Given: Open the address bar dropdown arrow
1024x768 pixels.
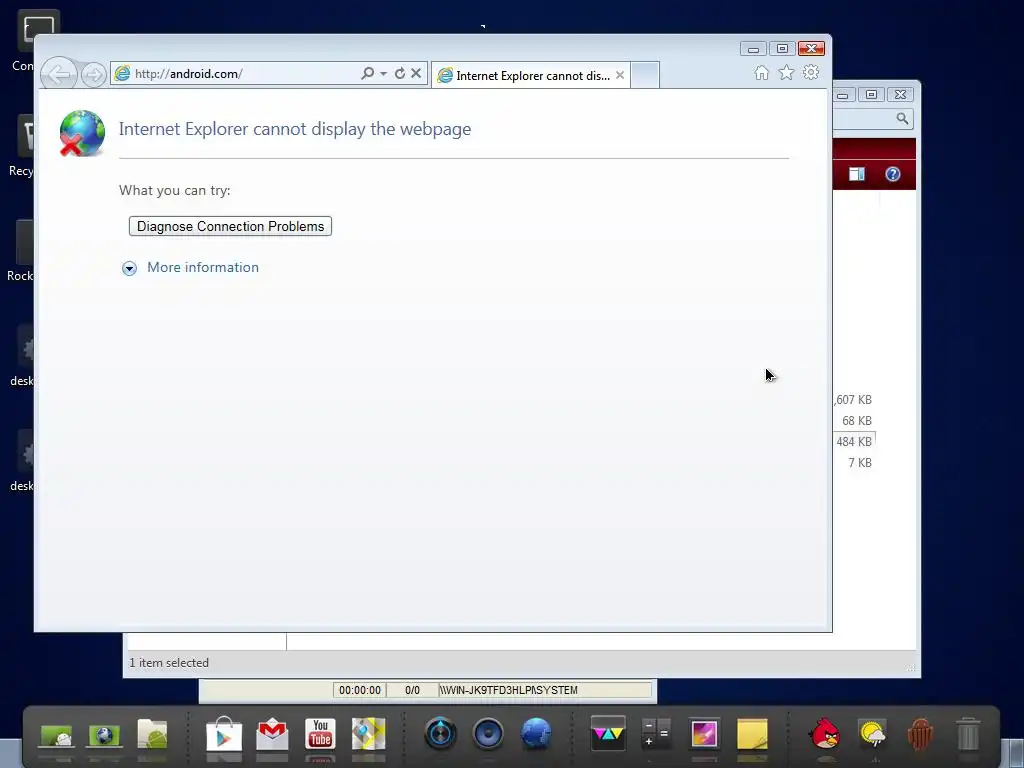Looking at the screenshot, I should tap(383, 74).
